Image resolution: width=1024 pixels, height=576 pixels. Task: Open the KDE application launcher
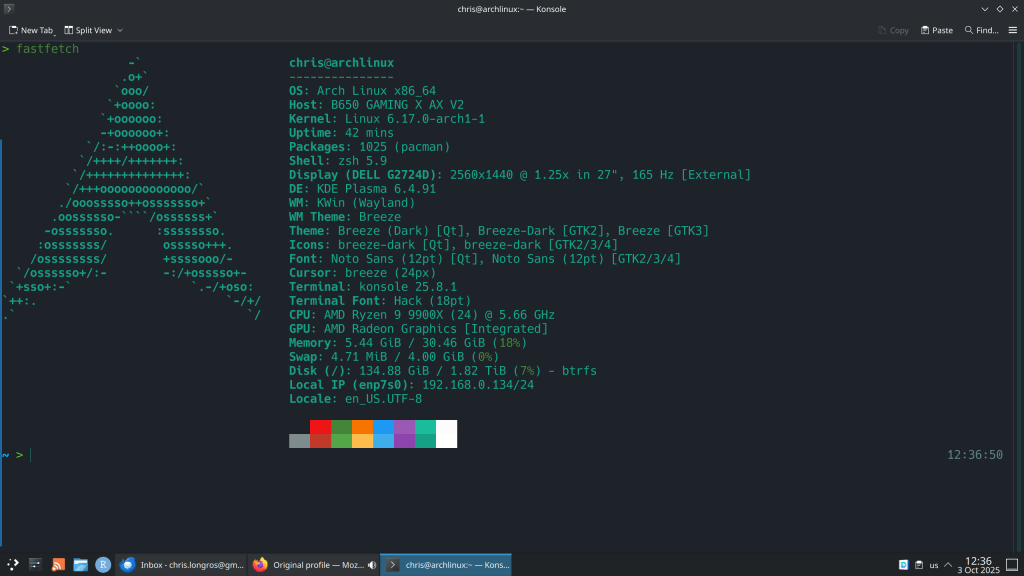13,565
